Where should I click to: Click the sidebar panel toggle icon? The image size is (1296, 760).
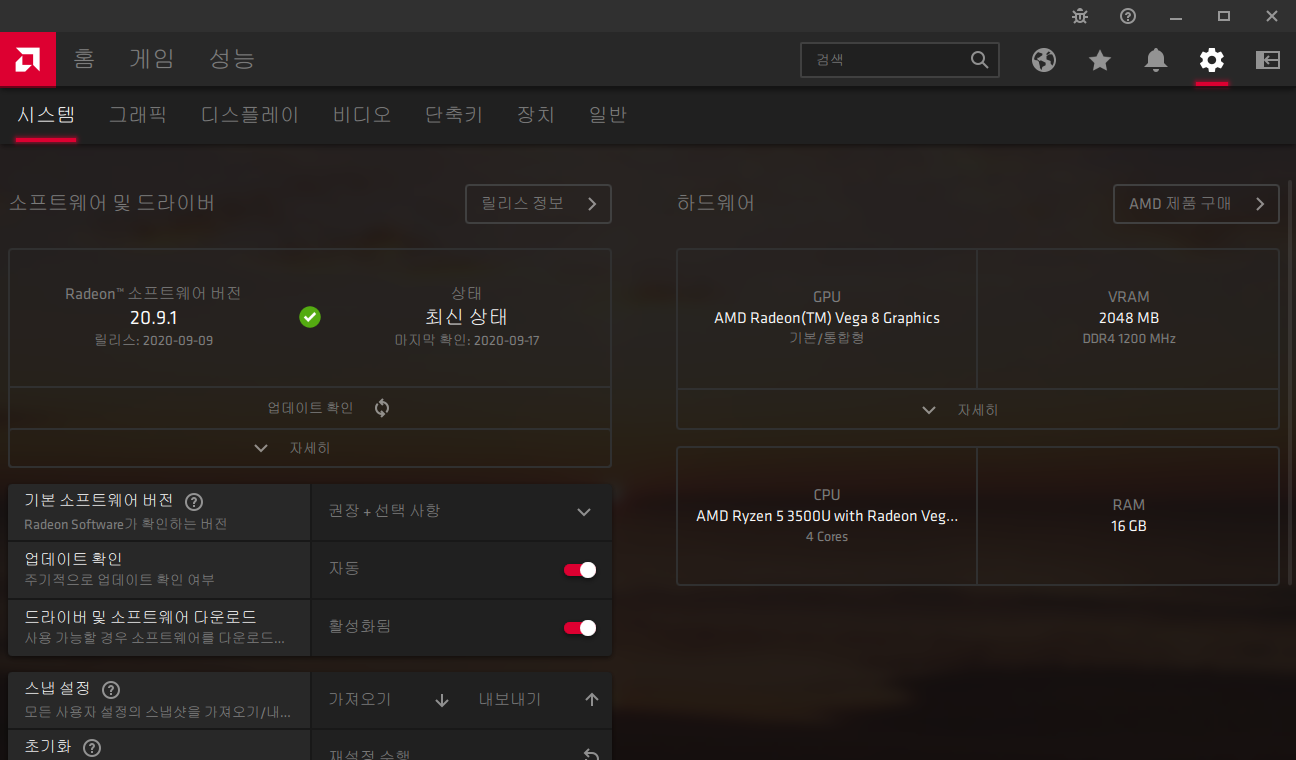coord(1268,60)
